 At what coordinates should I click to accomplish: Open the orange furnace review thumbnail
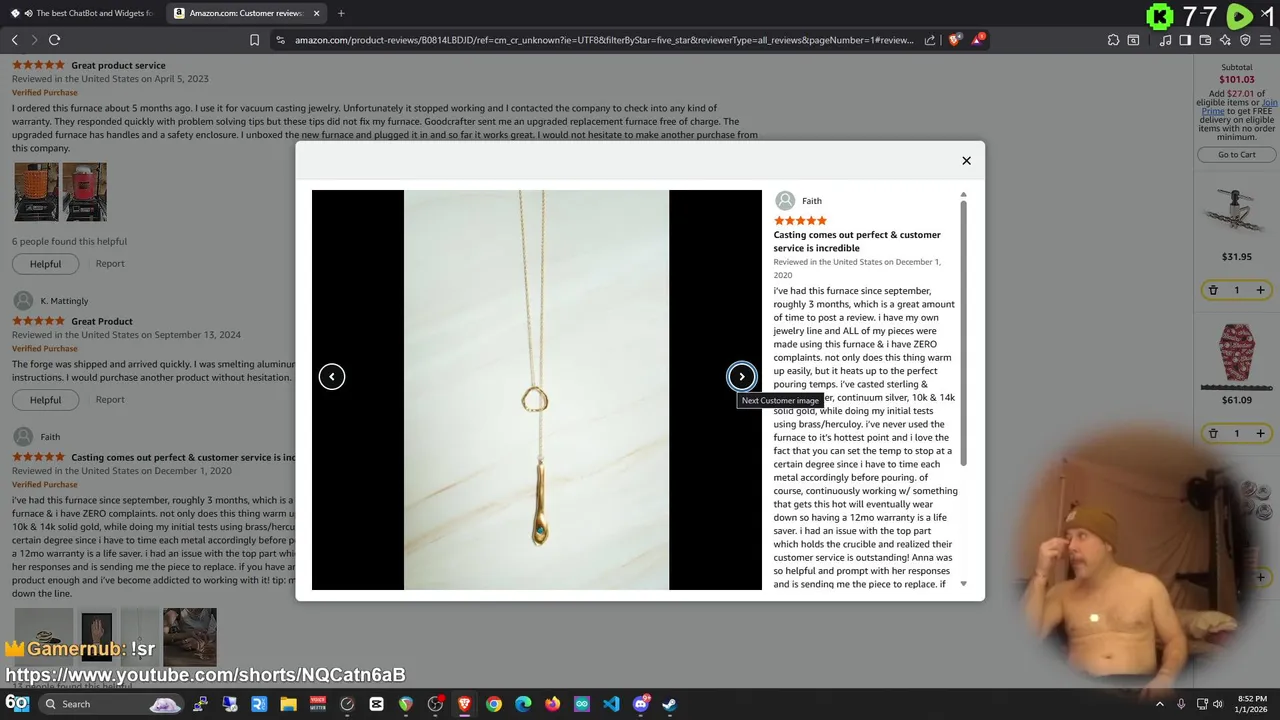pyautogui.click(x=36, y=192)
